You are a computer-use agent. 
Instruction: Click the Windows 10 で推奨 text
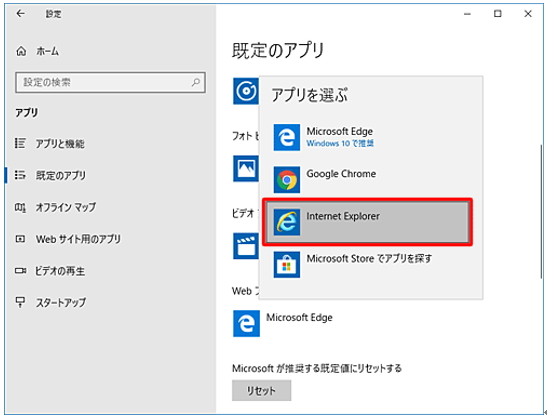(340, 143)
